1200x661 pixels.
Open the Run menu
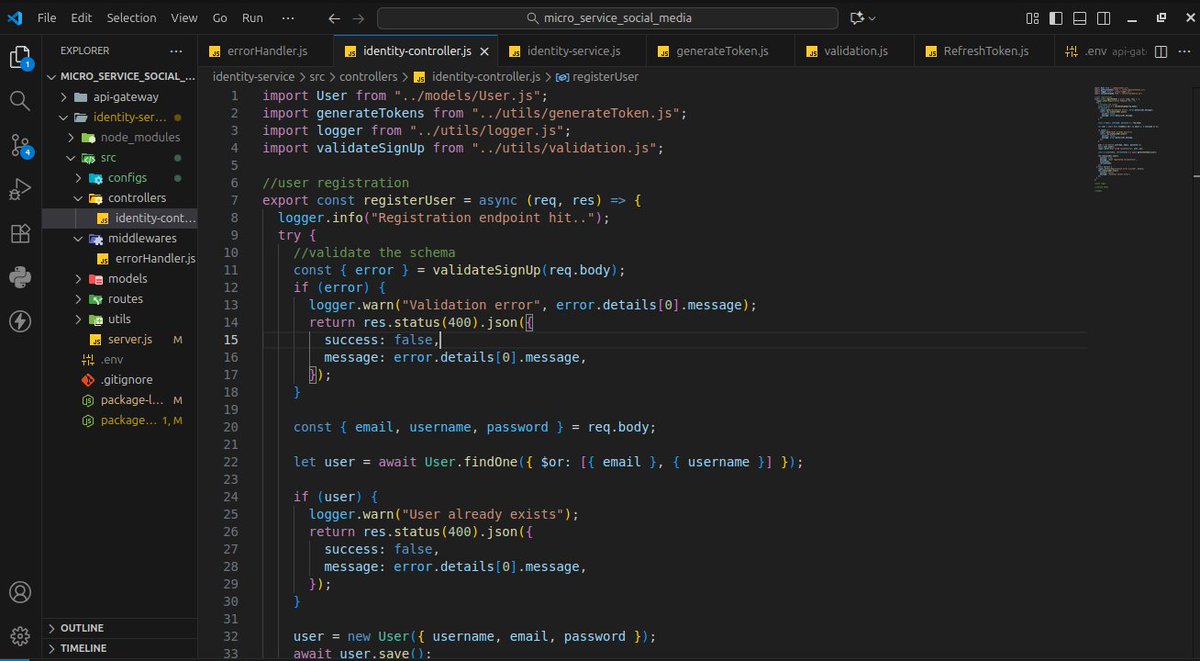pyautogui.click(x=252, y=18)
